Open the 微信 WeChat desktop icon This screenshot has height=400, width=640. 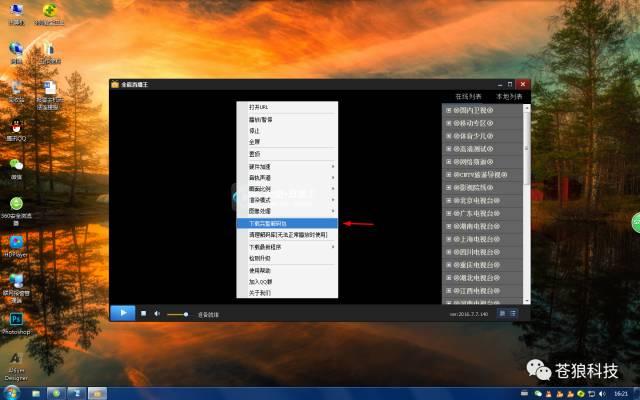coord(16,169)
